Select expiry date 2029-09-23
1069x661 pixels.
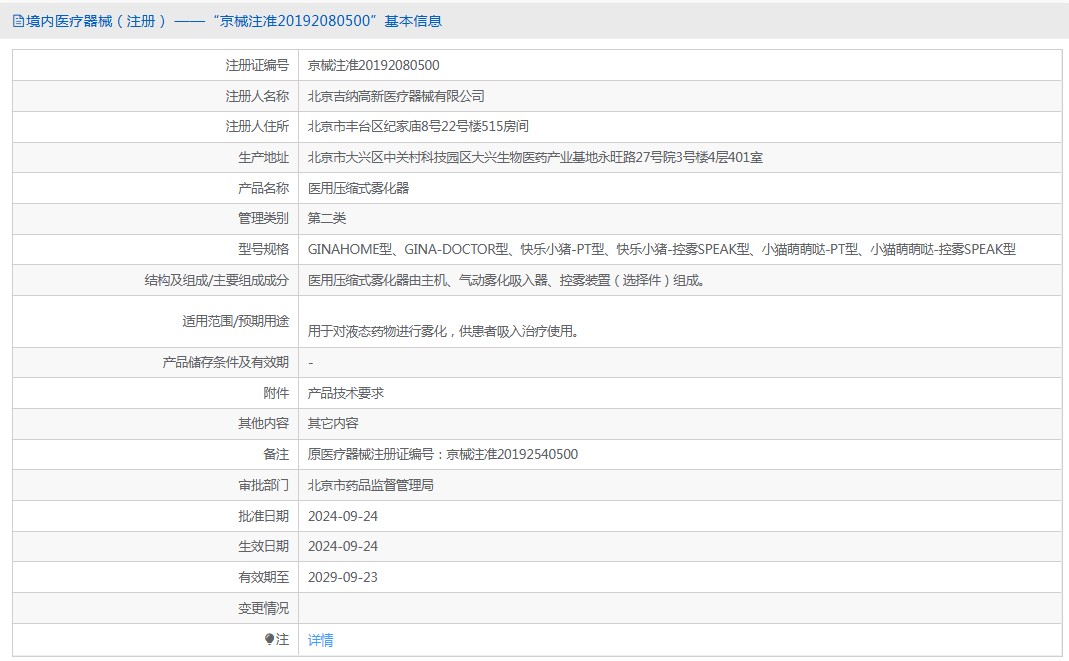[342, 577]
